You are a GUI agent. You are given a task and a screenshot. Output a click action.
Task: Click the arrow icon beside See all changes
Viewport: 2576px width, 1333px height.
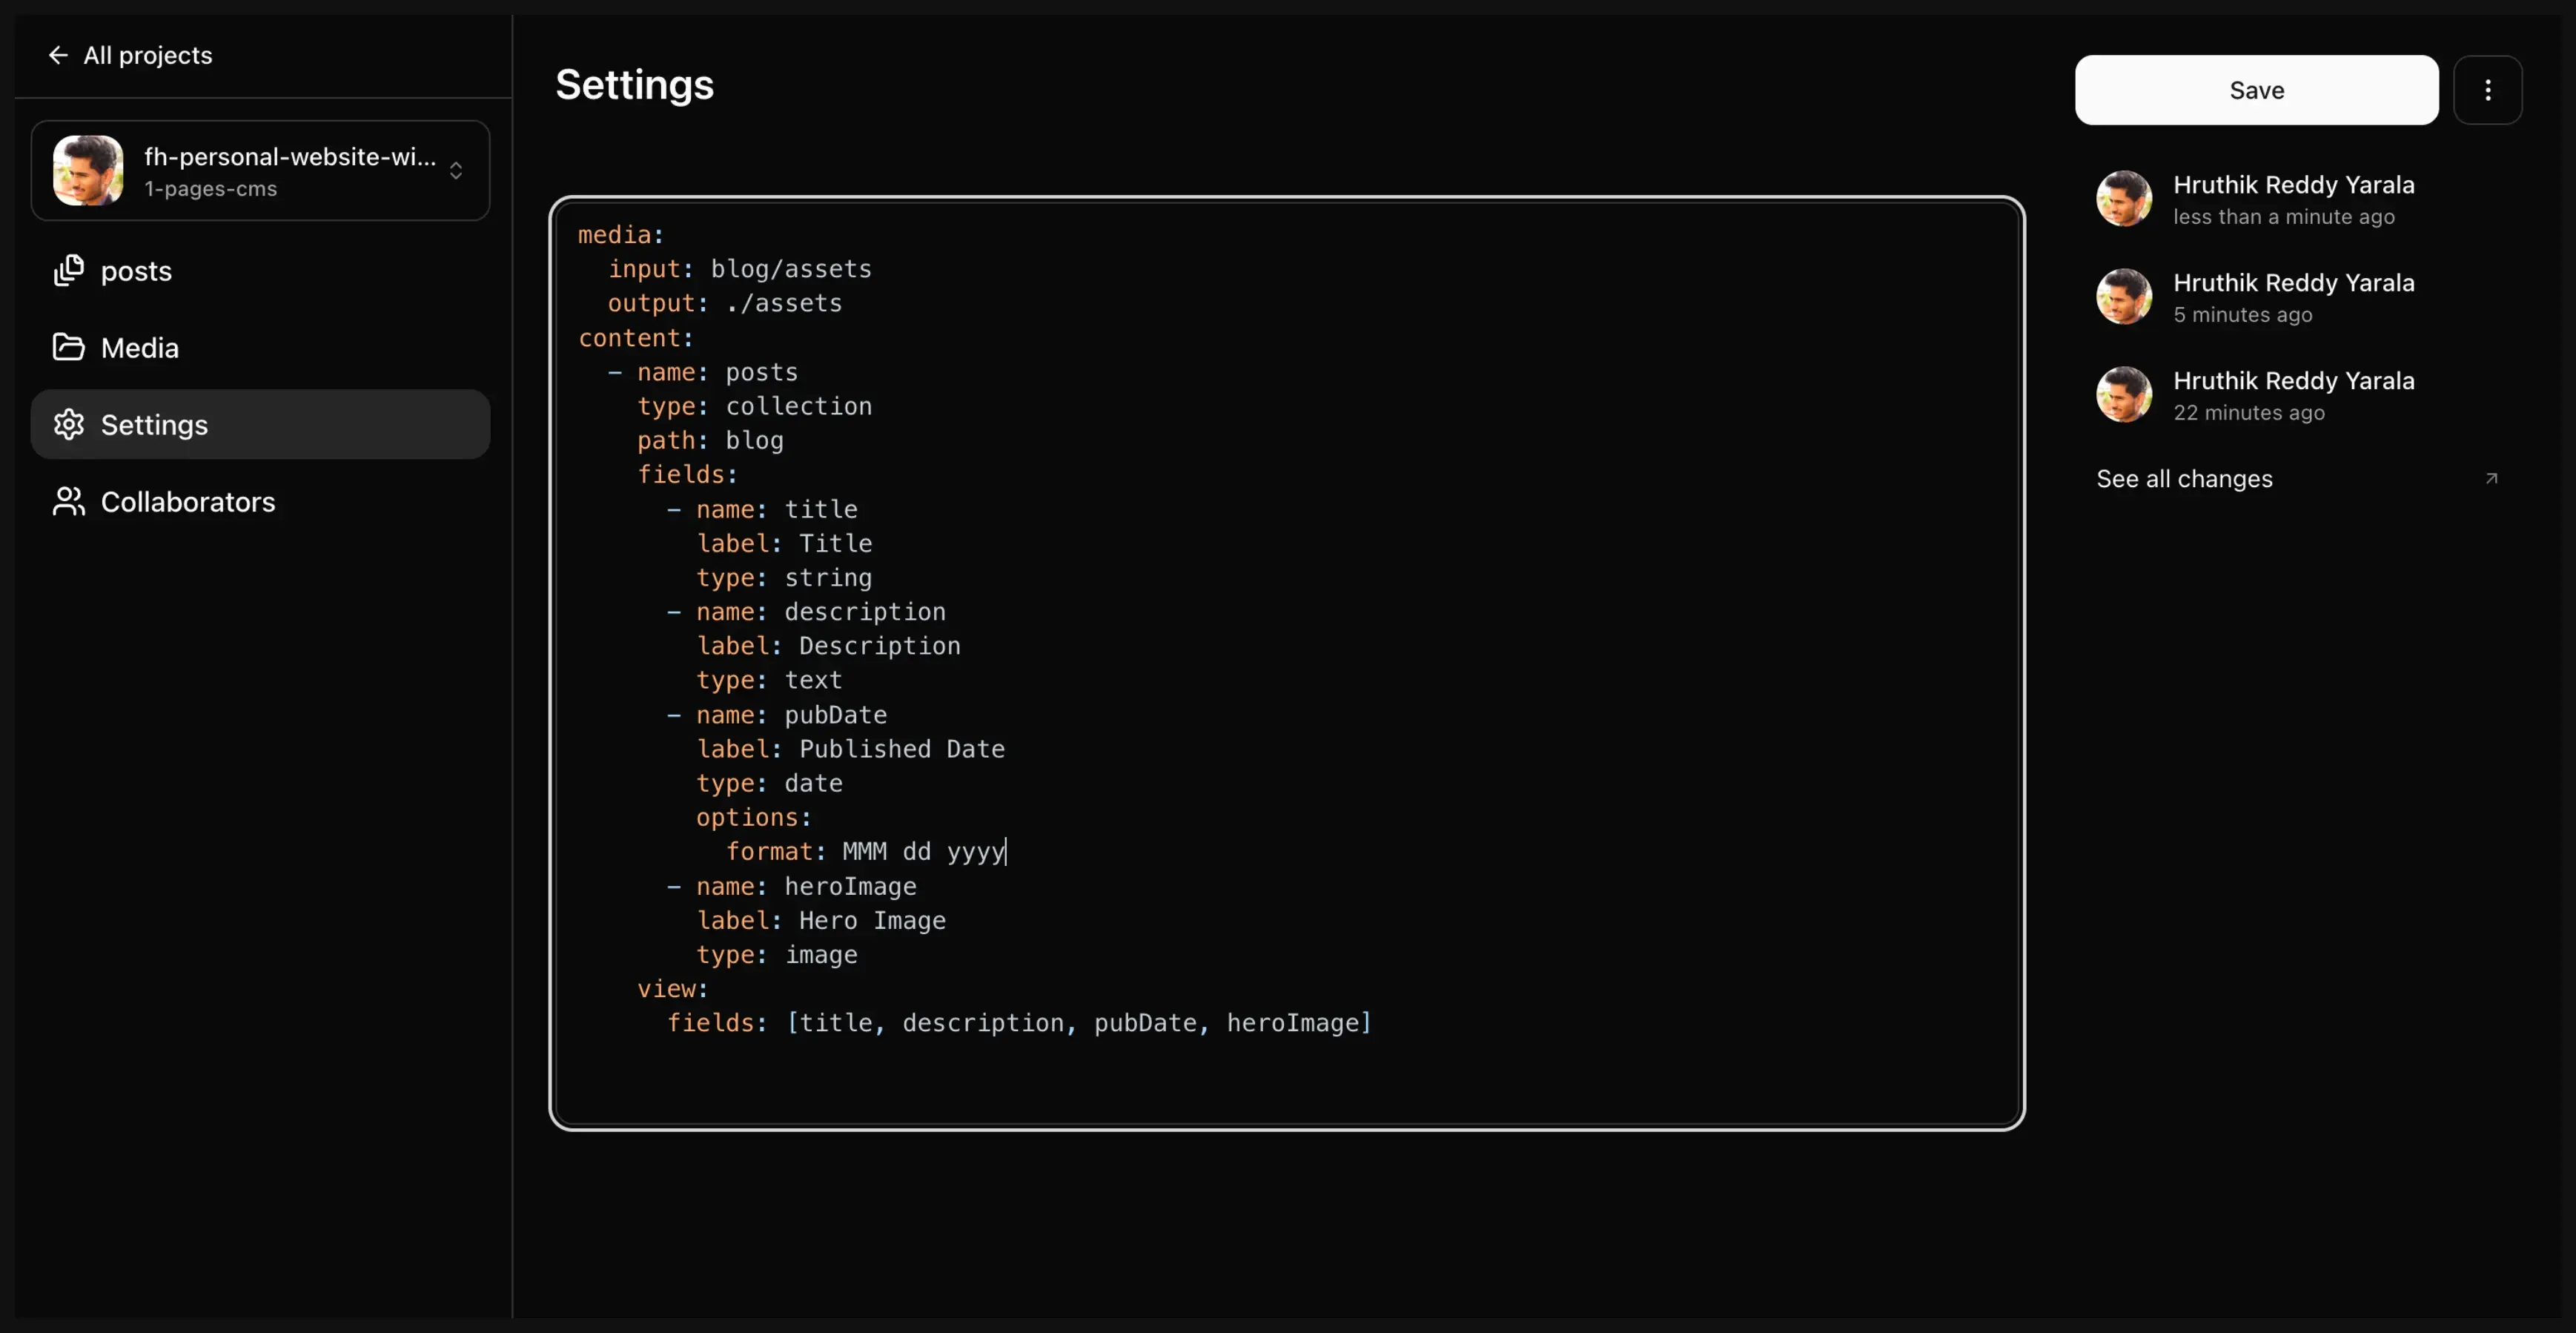pyautogui.click(x=2491, y=478)
